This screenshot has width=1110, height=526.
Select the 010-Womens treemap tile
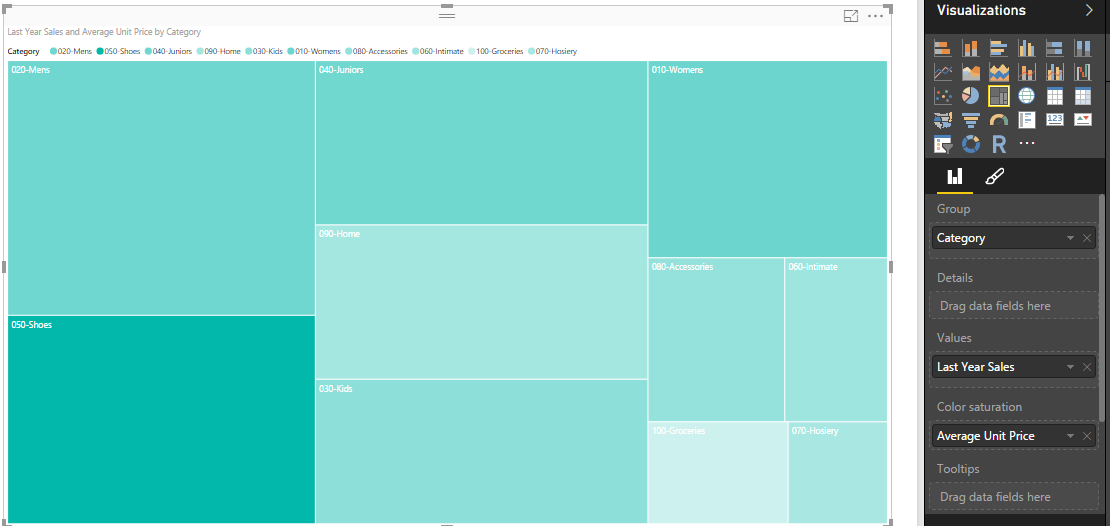point(768,159)
